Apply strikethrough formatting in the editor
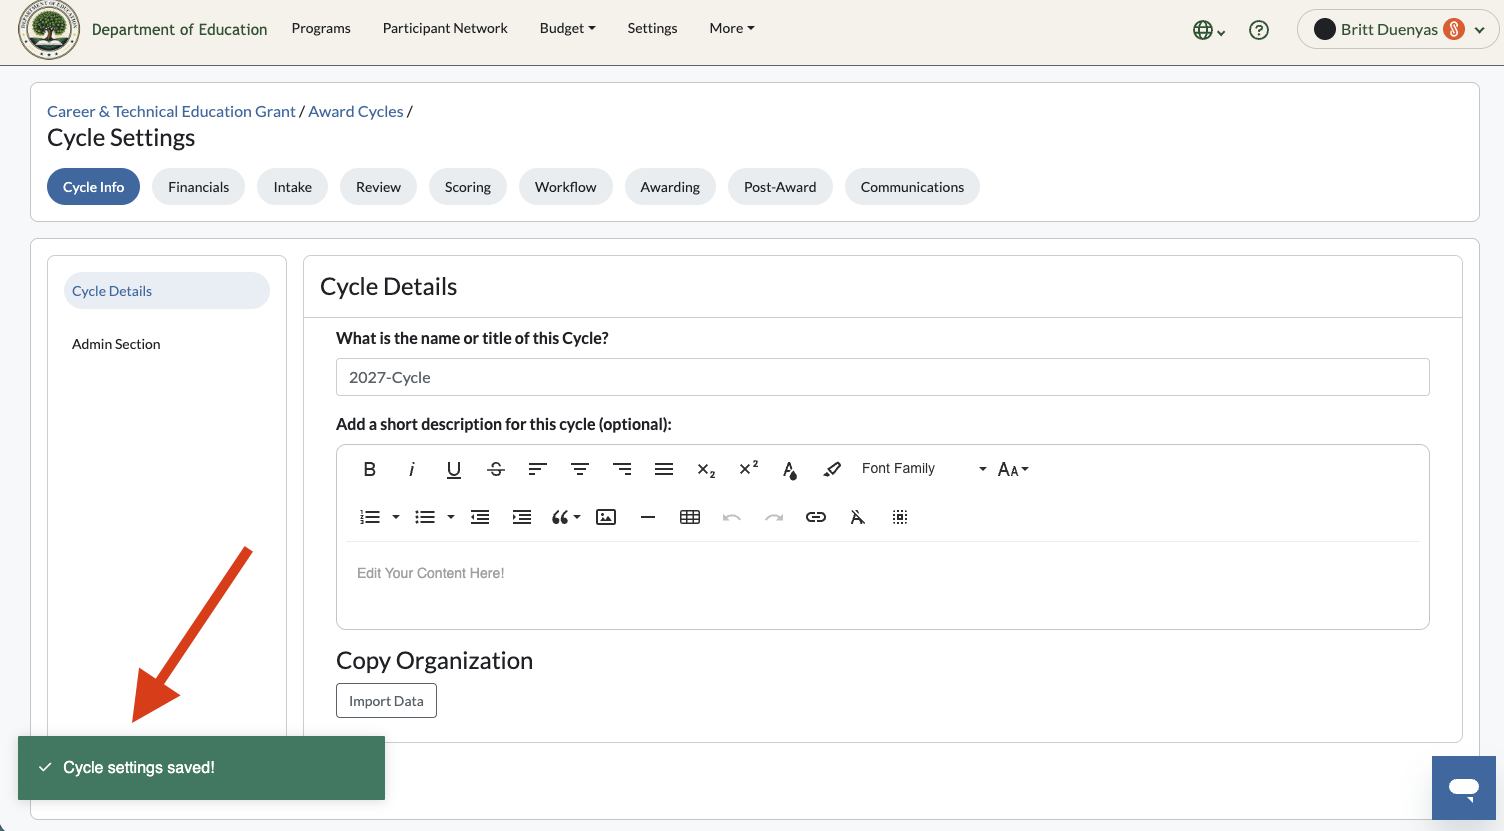This screenshot has width=1504, height=831. (x=496, y=469)
